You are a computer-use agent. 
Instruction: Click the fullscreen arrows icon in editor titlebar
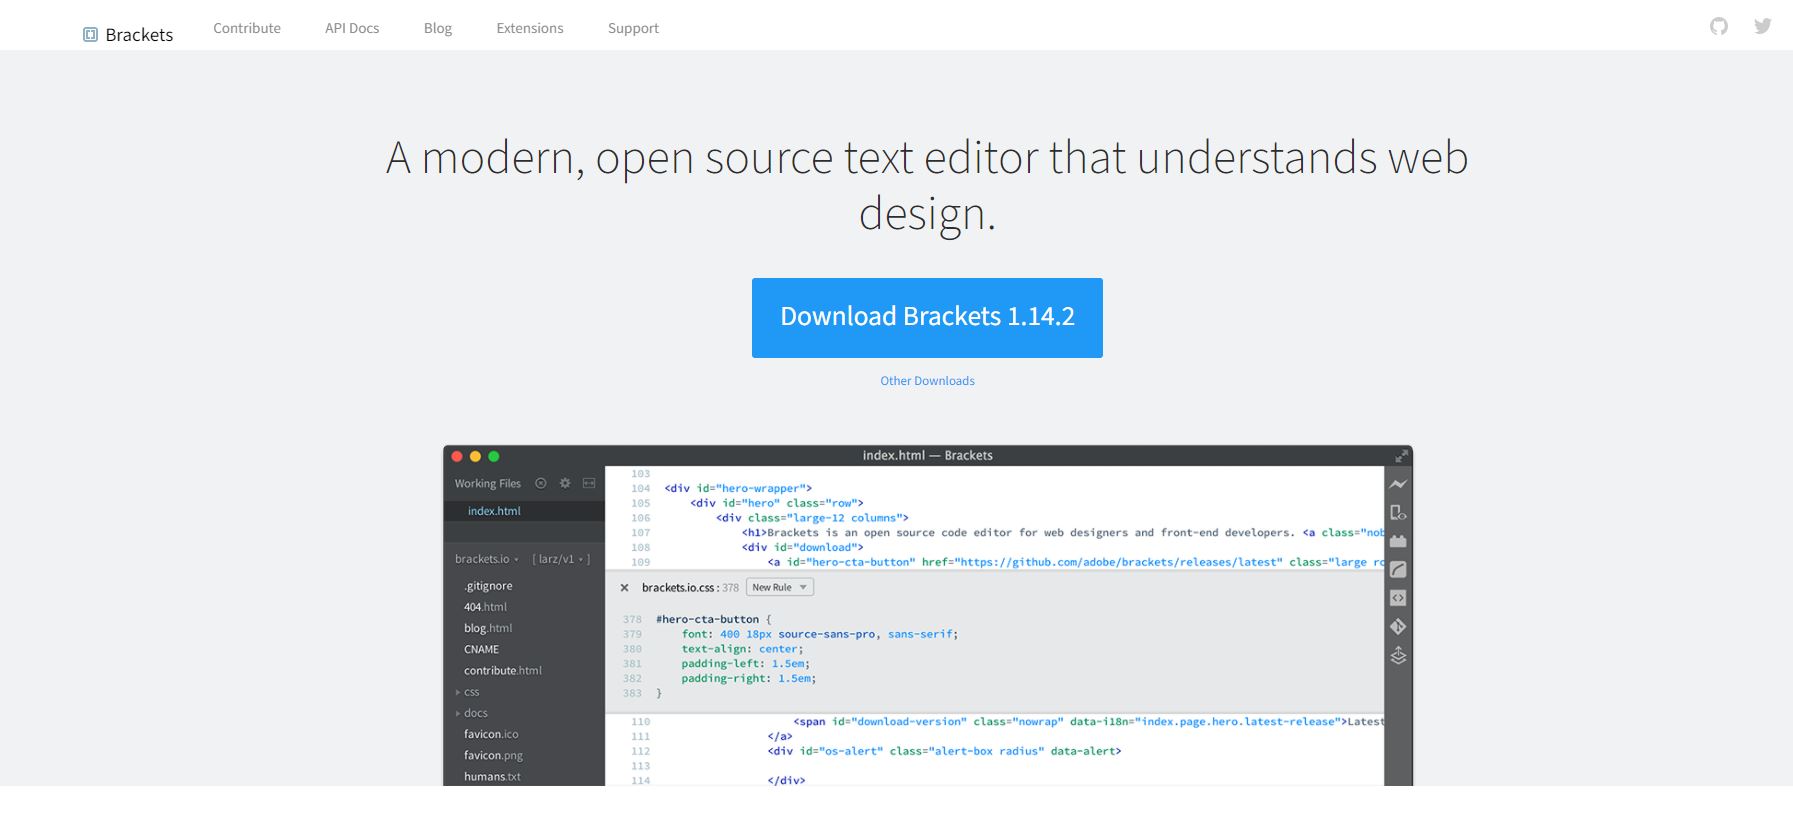pyautogui.click(x=1401, y=456)
